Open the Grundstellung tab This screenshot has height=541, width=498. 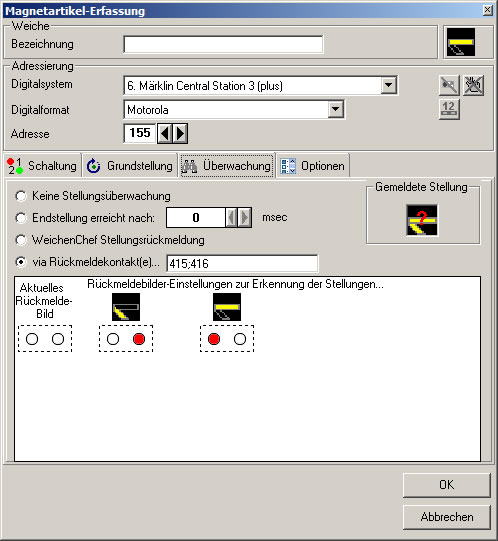click(130, 166)
